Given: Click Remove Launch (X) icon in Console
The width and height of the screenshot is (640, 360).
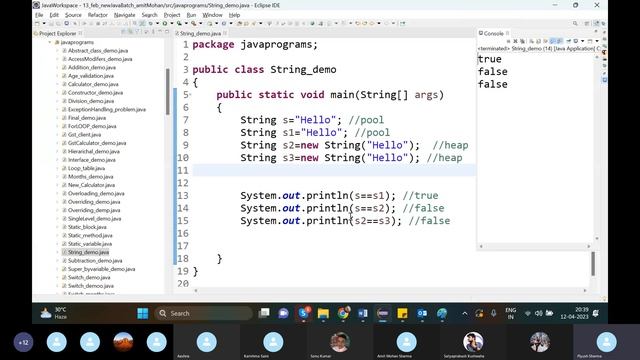Looking at the screenshot, I should coord(516,41).
